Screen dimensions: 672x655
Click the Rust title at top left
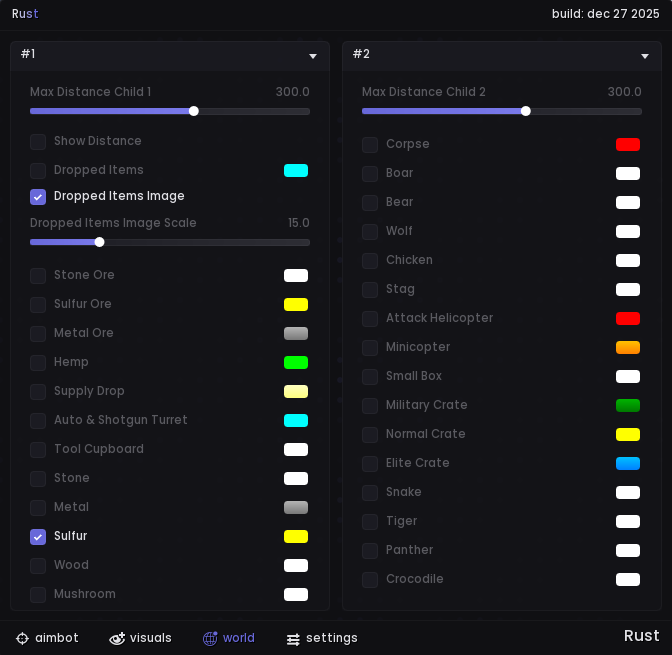(x=25, y=14)
